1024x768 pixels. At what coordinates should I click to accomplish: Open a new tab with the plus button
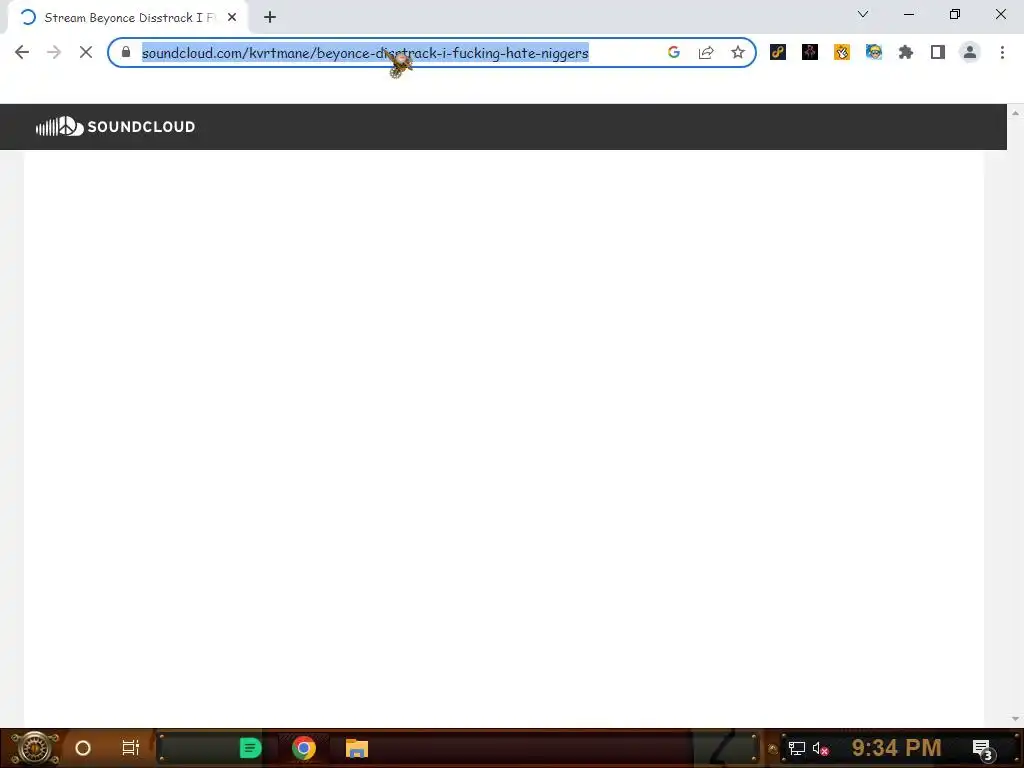point(270,17)
